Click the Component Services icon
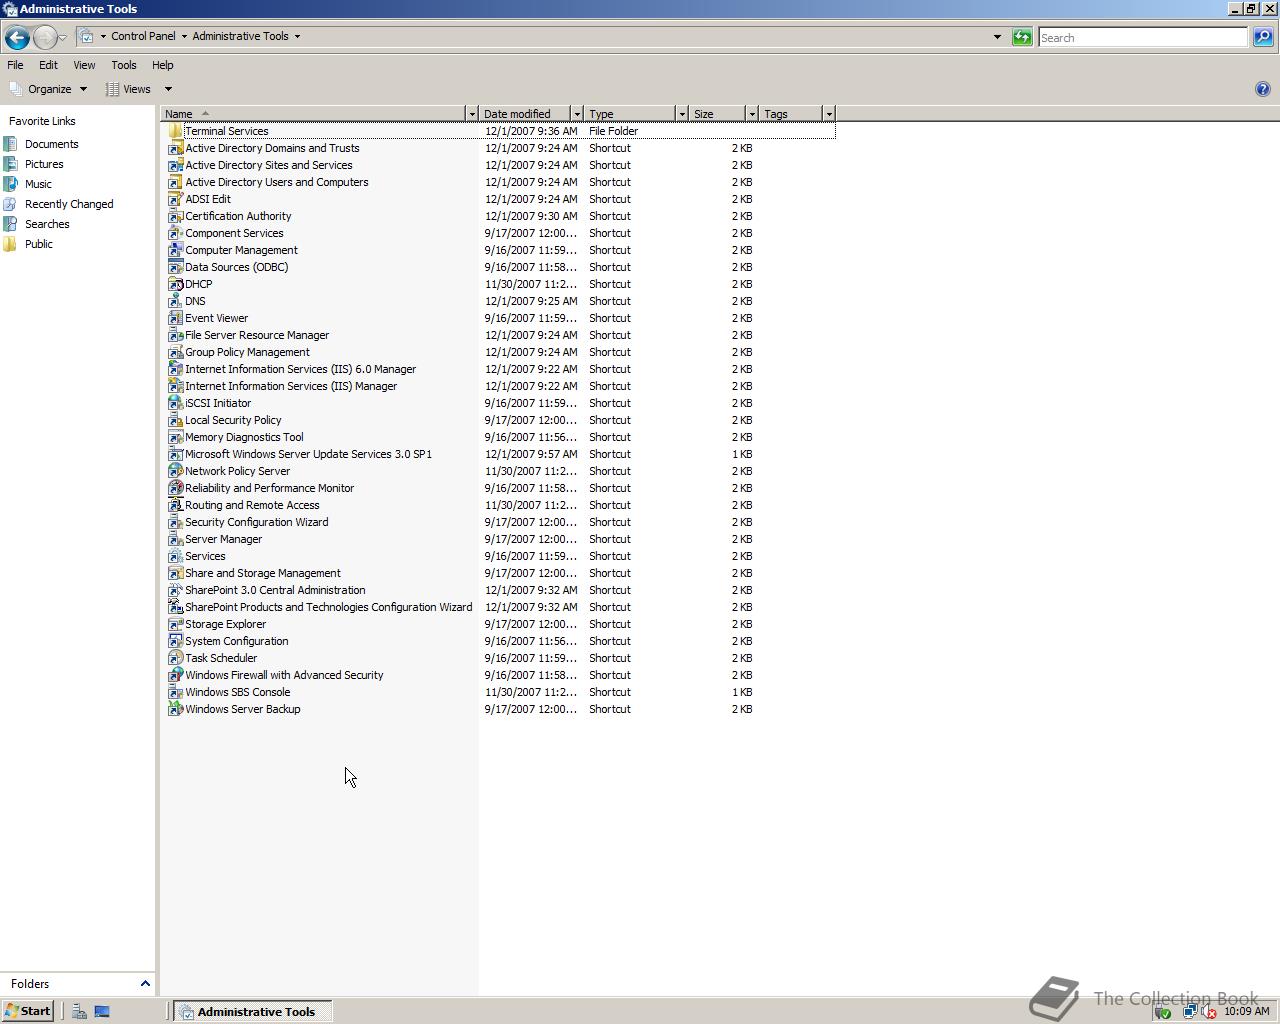This screenshot has width=1280, height=1024. 175,233
